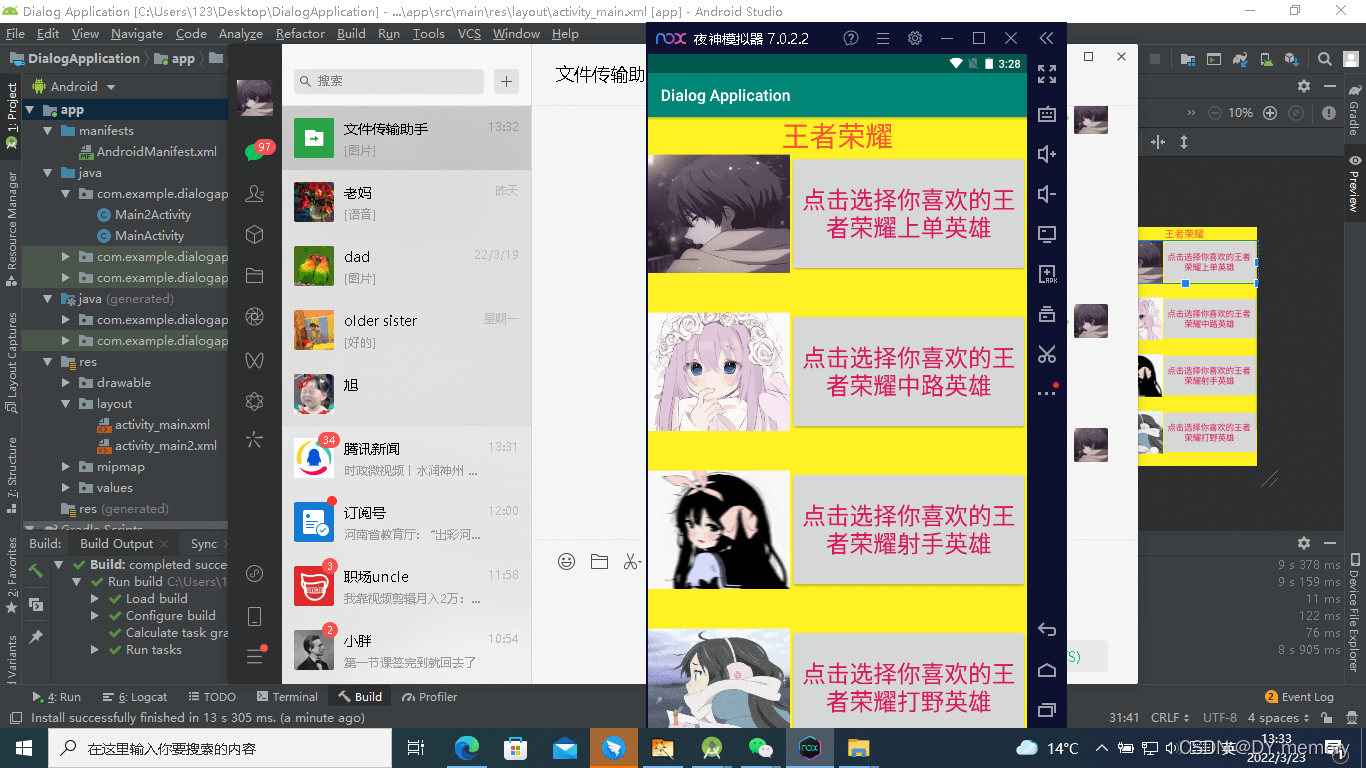Click Nox volume down icon
This screenshot has width=1366, height=768.
(x=1047, y=194)
